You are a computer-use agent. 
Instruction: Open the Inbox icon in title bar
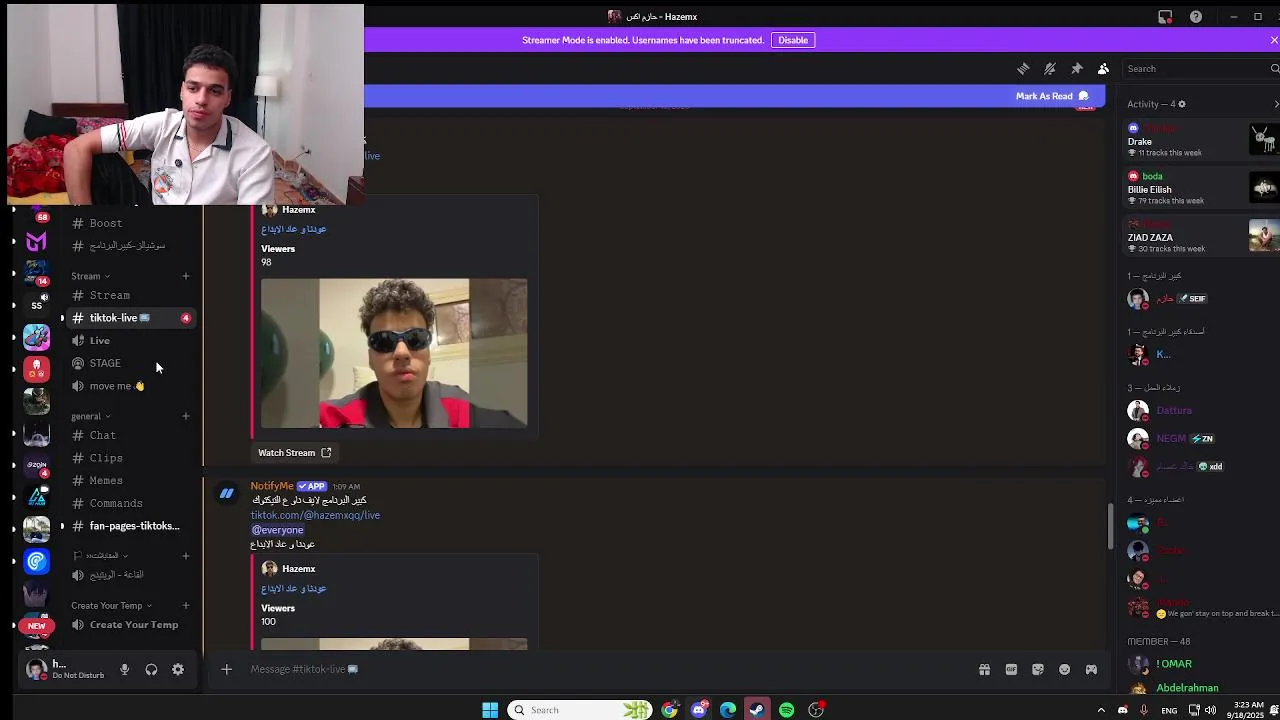click(x=1165, y=17)
